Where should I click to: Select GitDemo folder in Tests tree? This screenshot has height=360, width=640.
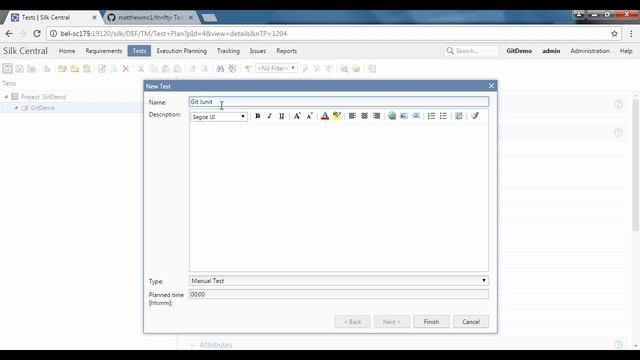42,108
